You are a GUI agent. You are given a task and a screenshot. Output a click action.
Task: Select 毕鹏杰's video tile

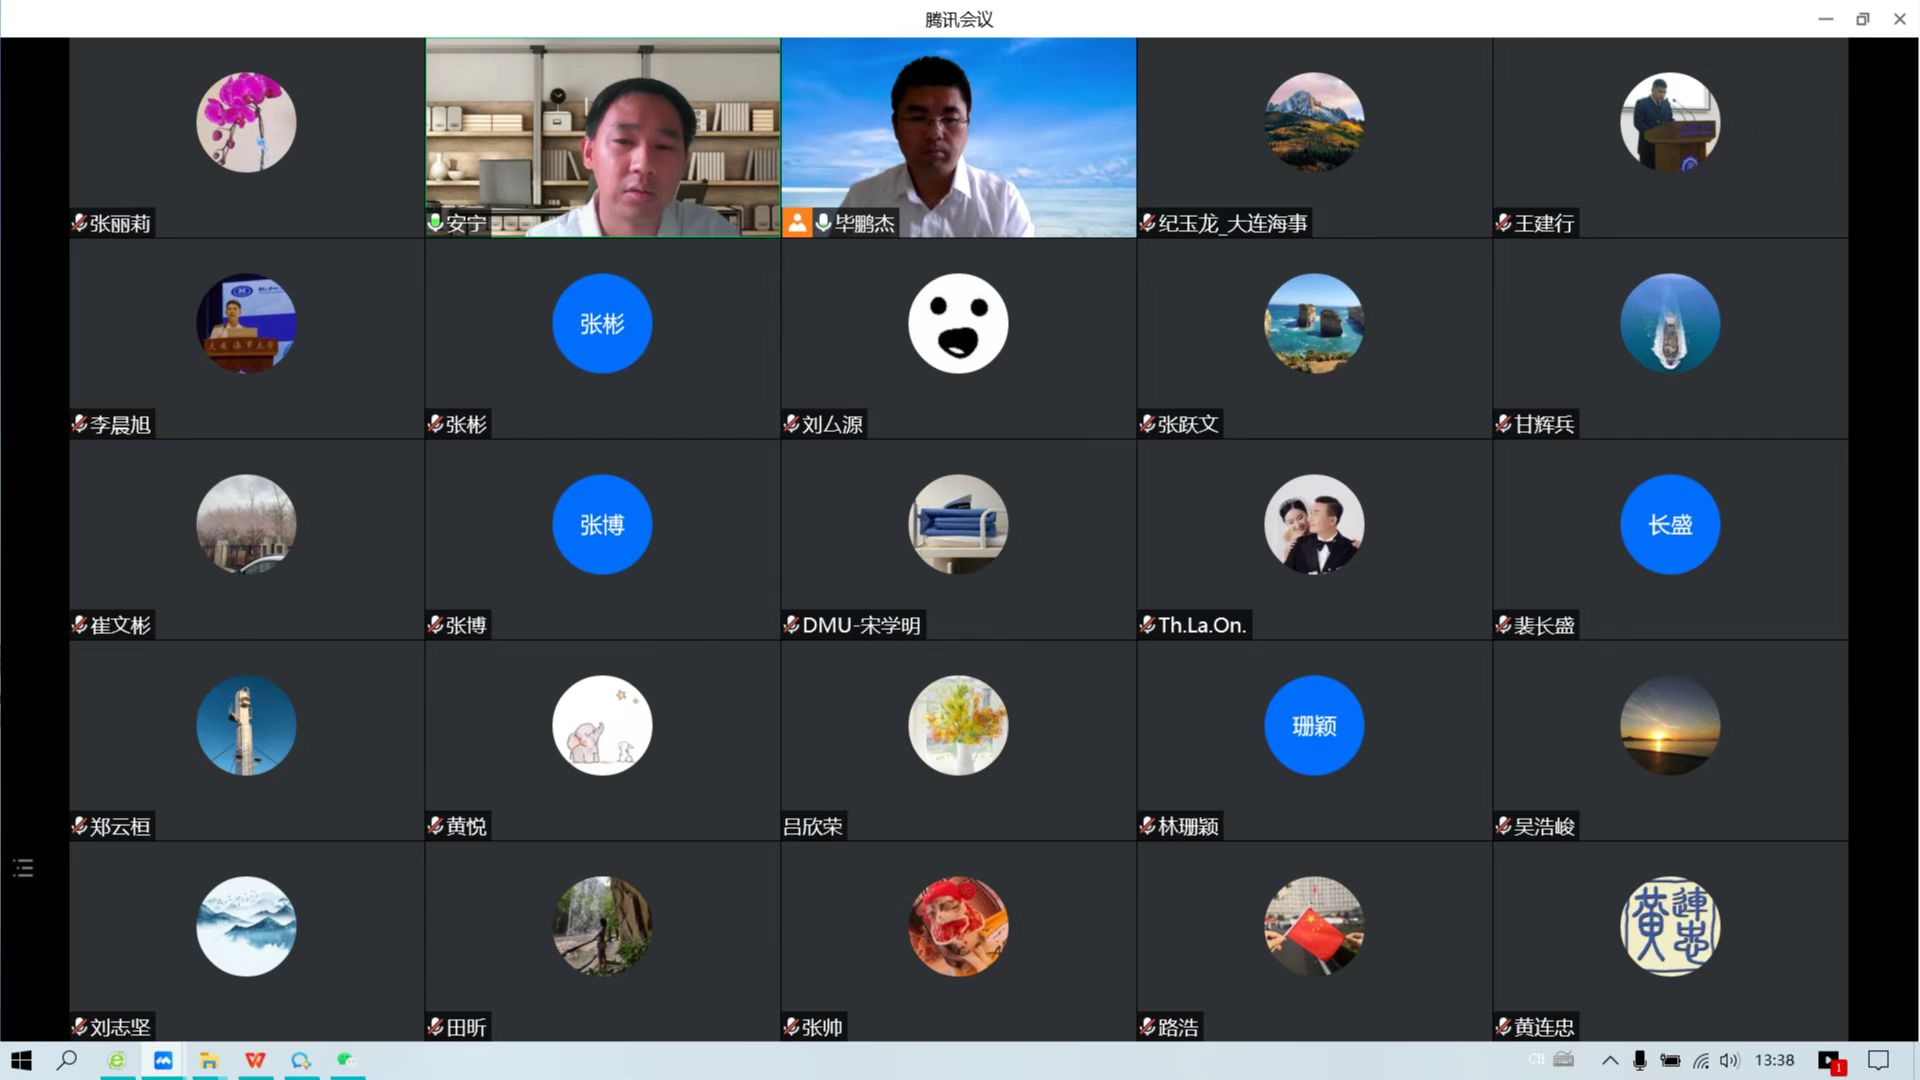[958, 130]
